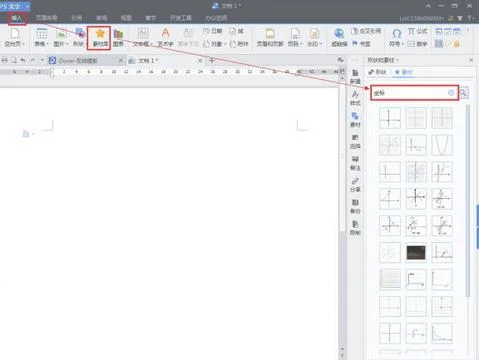Click the WordArt letter A icon
Viewport: 479px width, 360px height.
tap(165, 34)
